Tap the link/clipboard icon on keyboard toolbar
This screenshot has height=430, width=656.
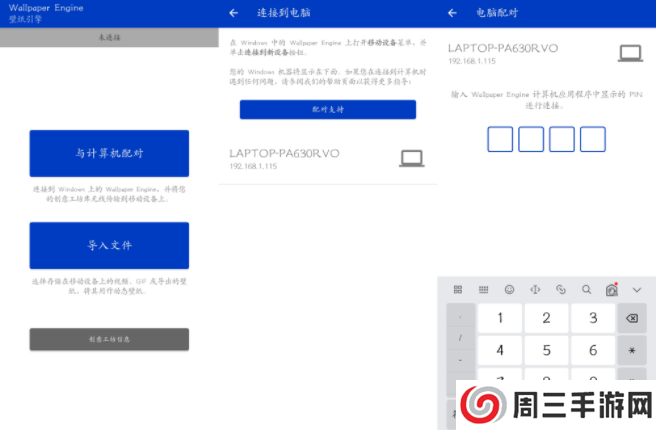(561, 289)
